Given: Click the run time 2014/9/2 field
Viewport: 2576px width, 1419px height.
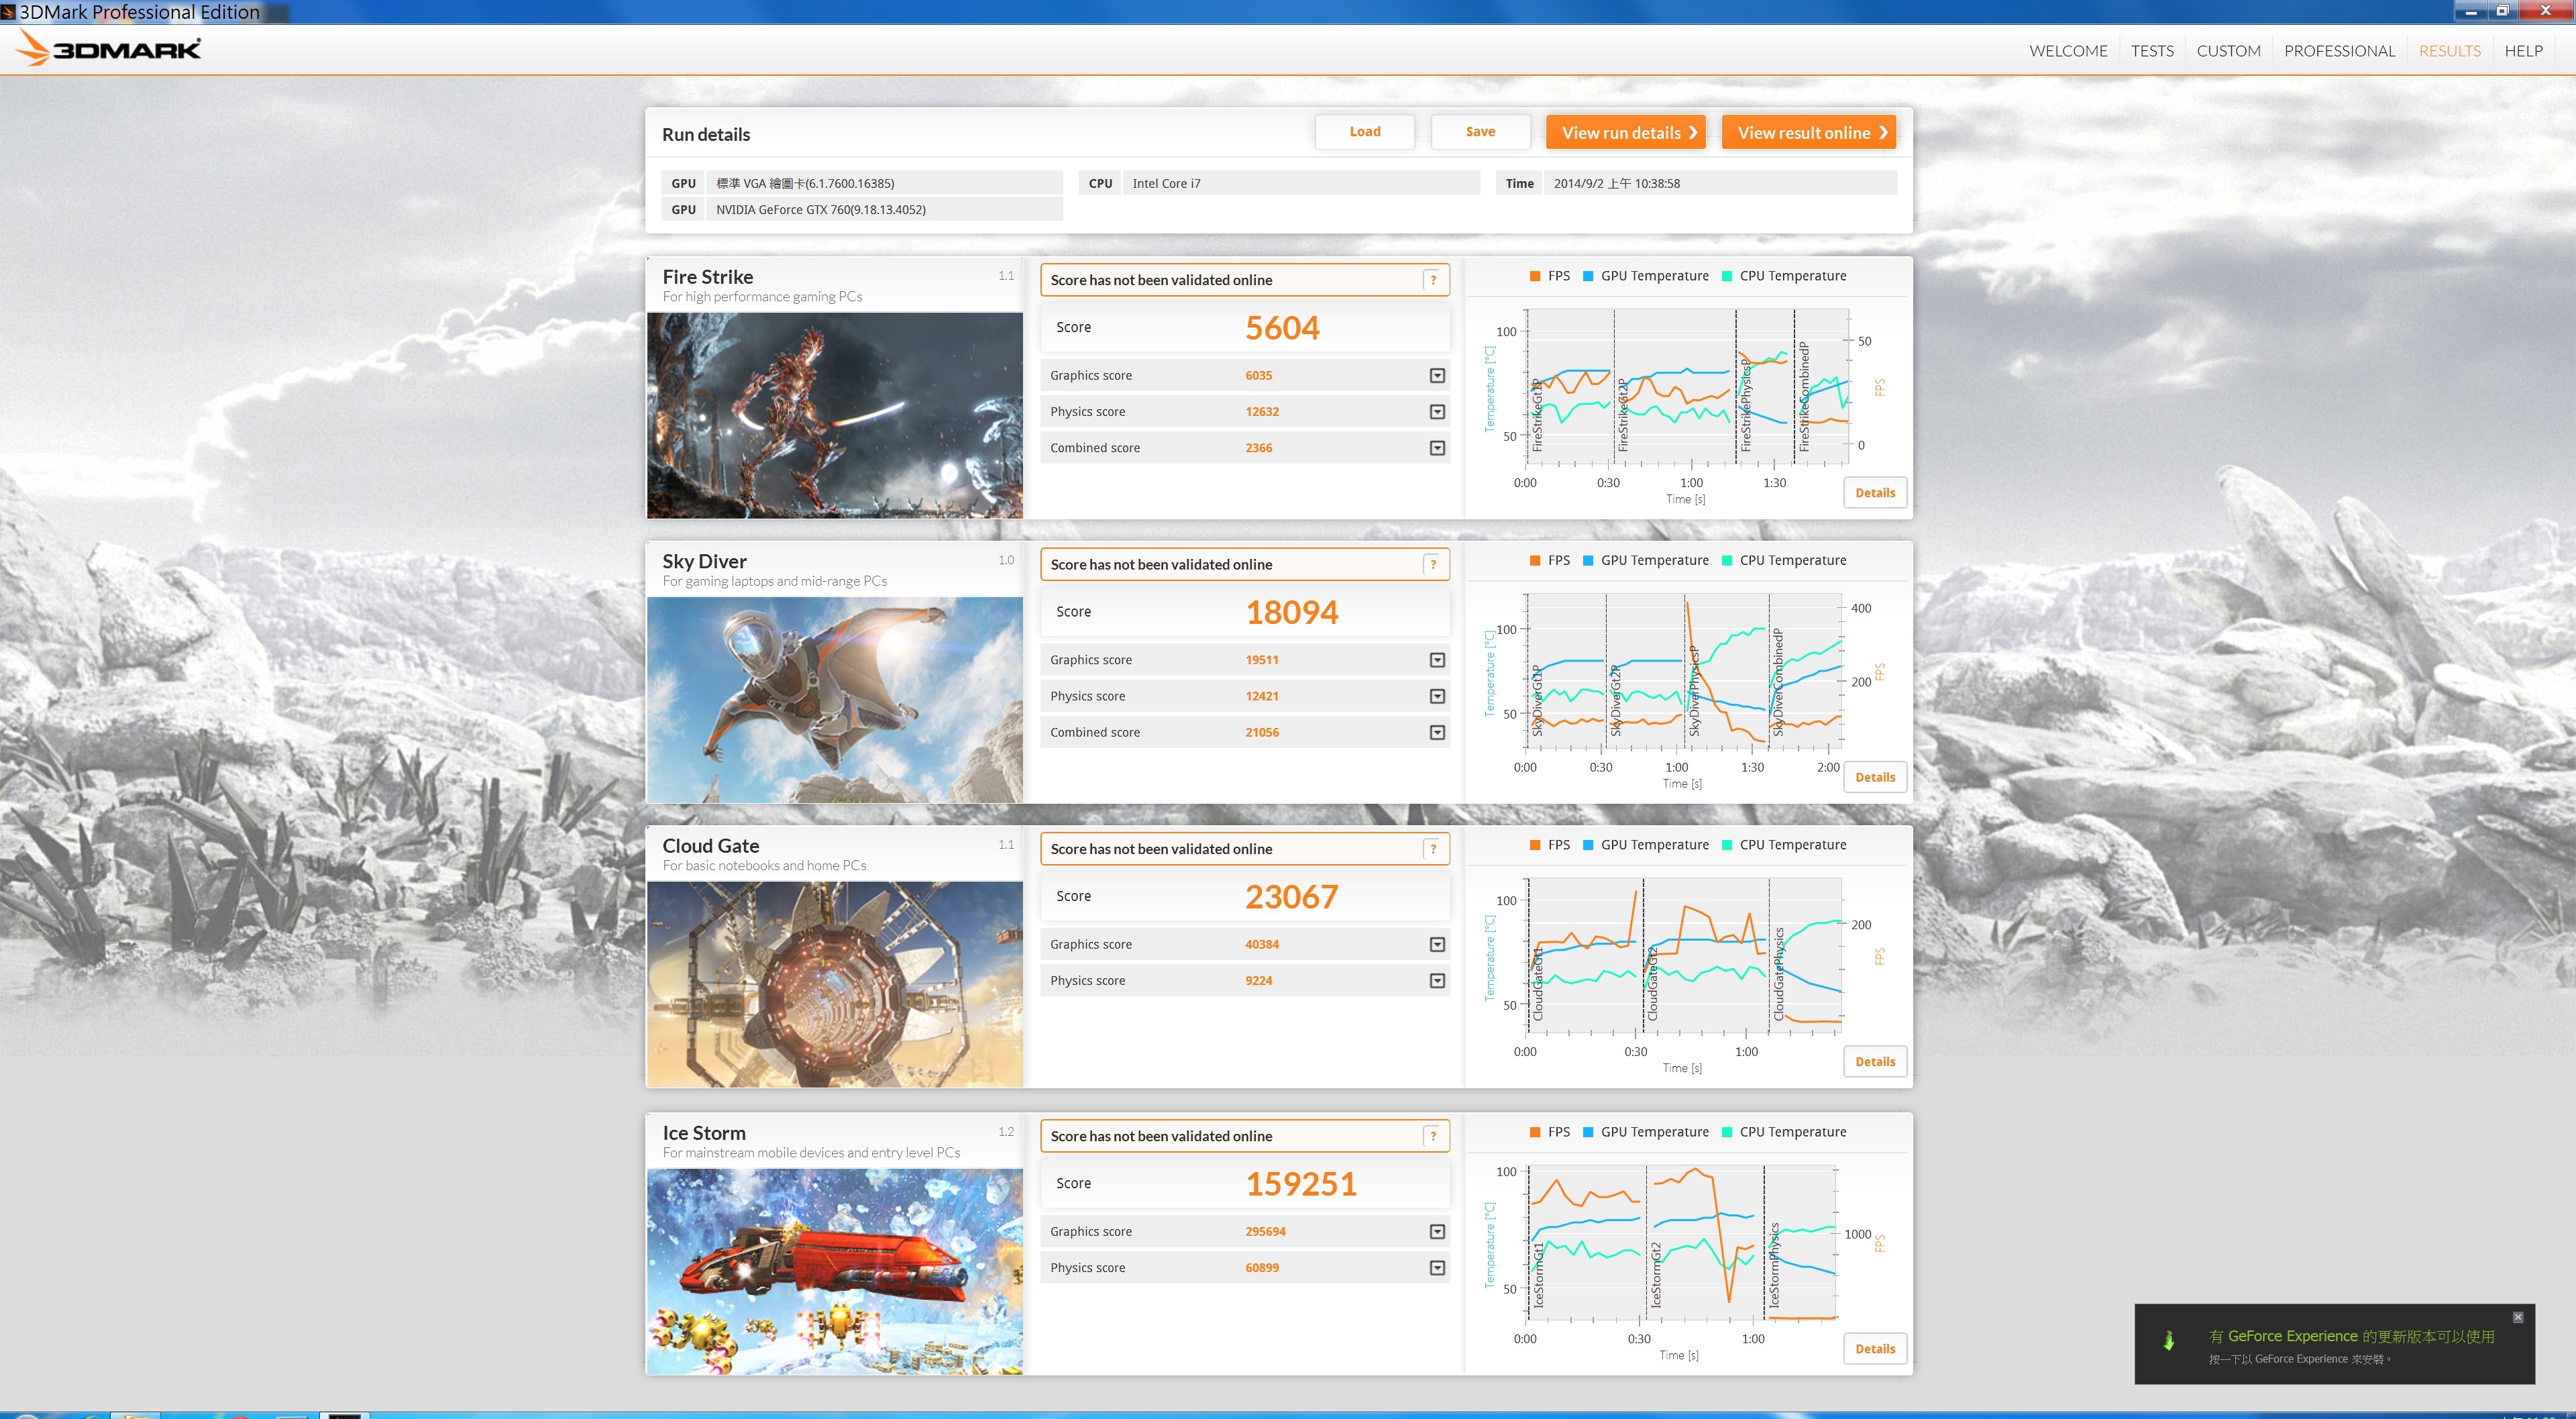Looking at the screenshot, I should click(x=1720, y=184).
